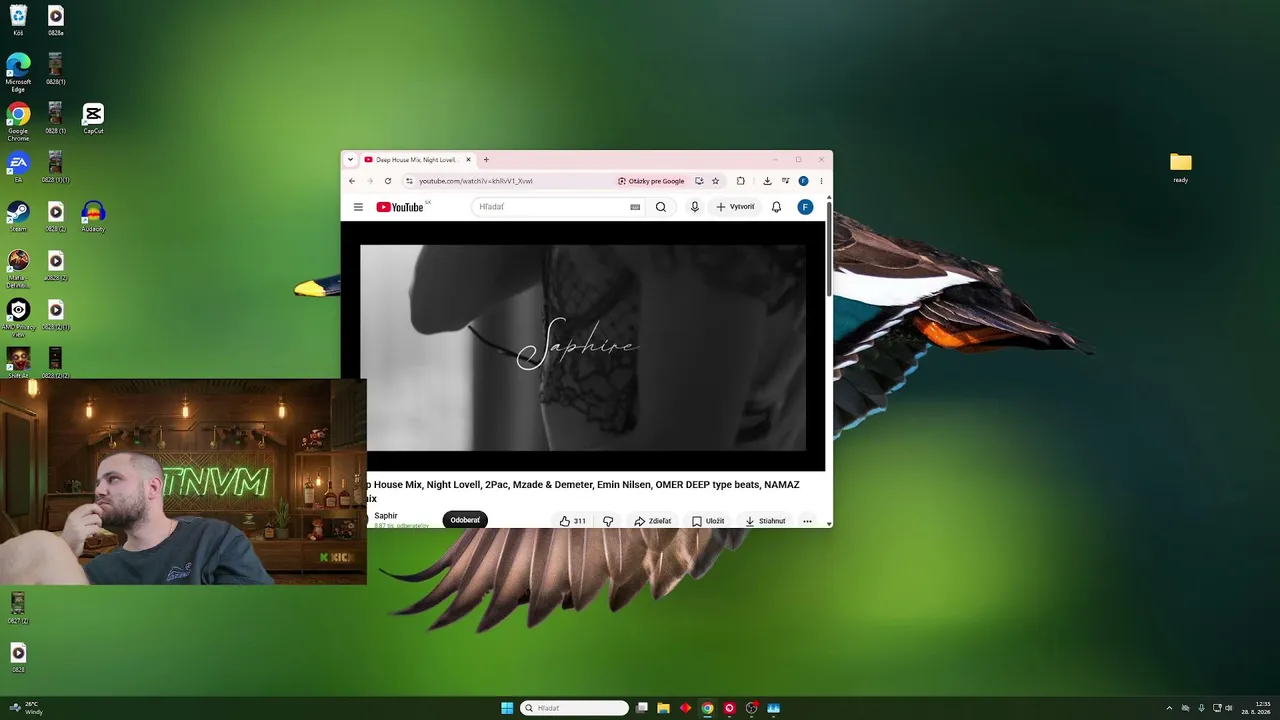The width and height of the screenshot is (1280, 720).
Task: Click the Vytvoriť create button
Action: click(735, 207)
